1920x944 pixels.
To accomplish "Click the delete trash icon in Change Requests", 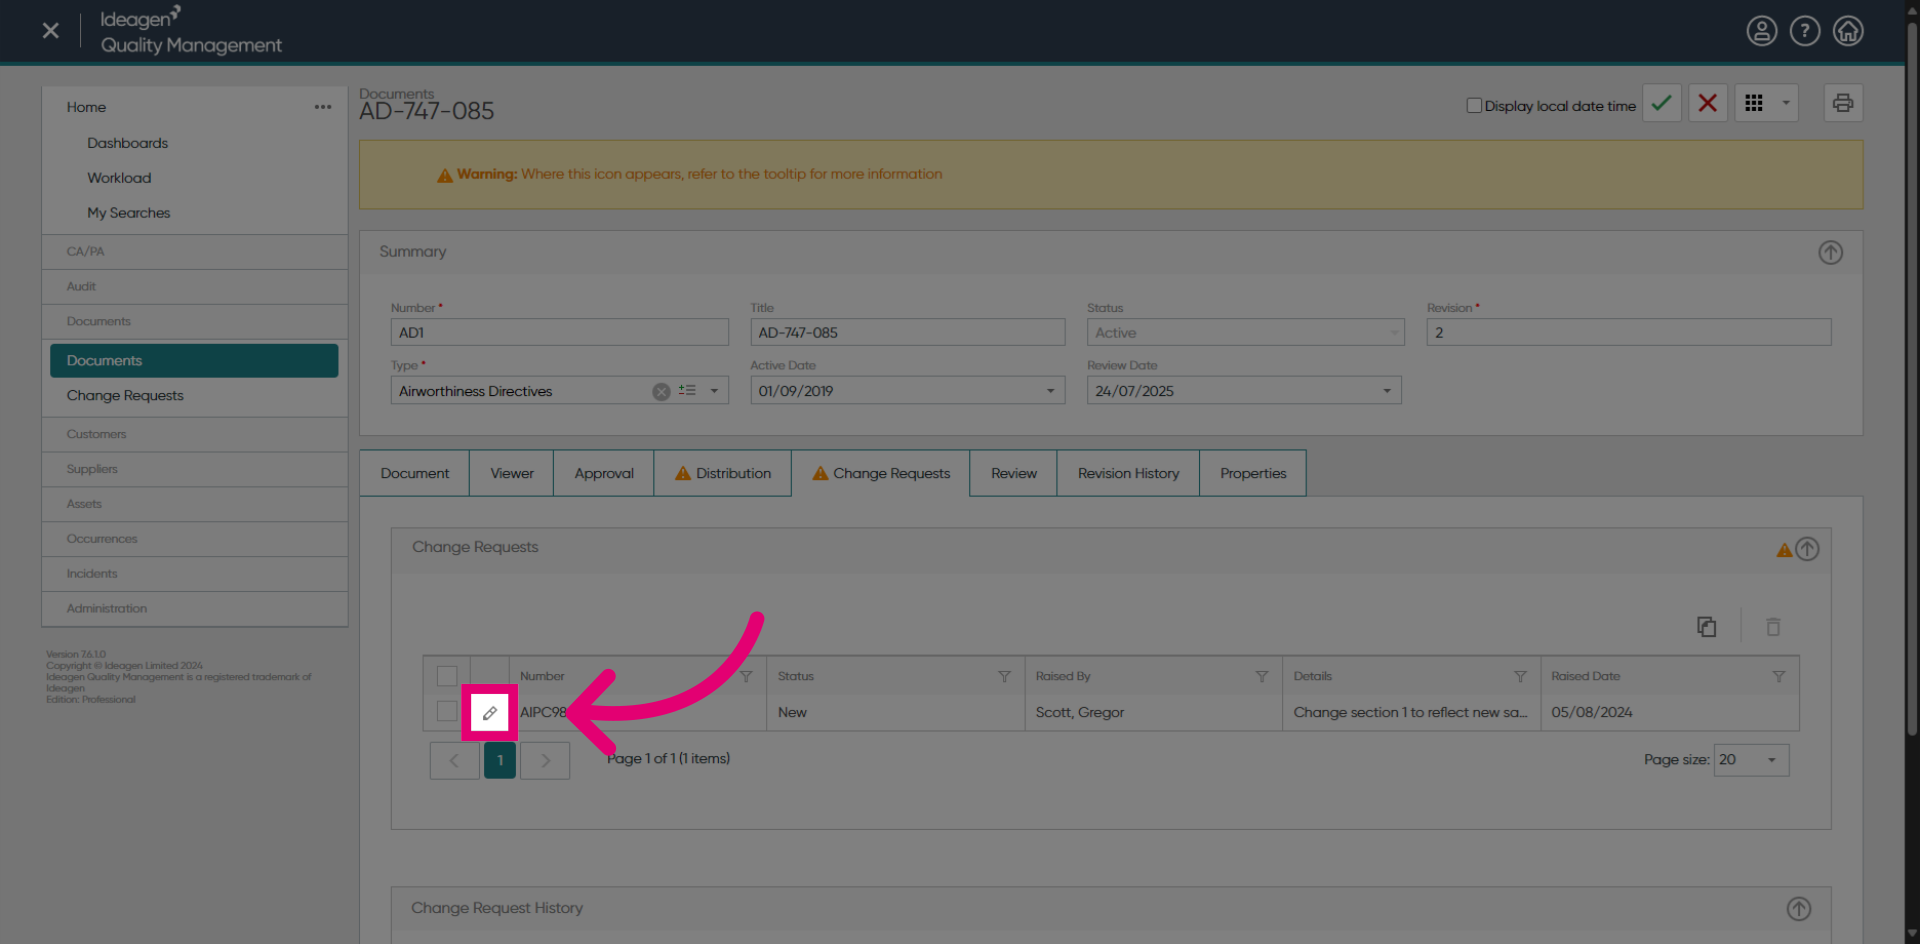I will (x=1773, y=626).
